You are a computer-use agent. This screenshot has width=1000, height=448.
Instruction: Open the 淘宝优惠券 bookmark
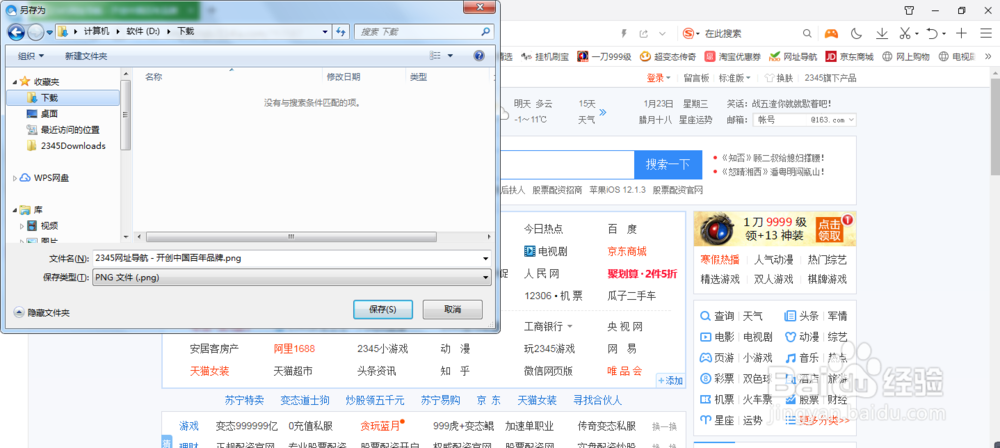tap(732, 57)
